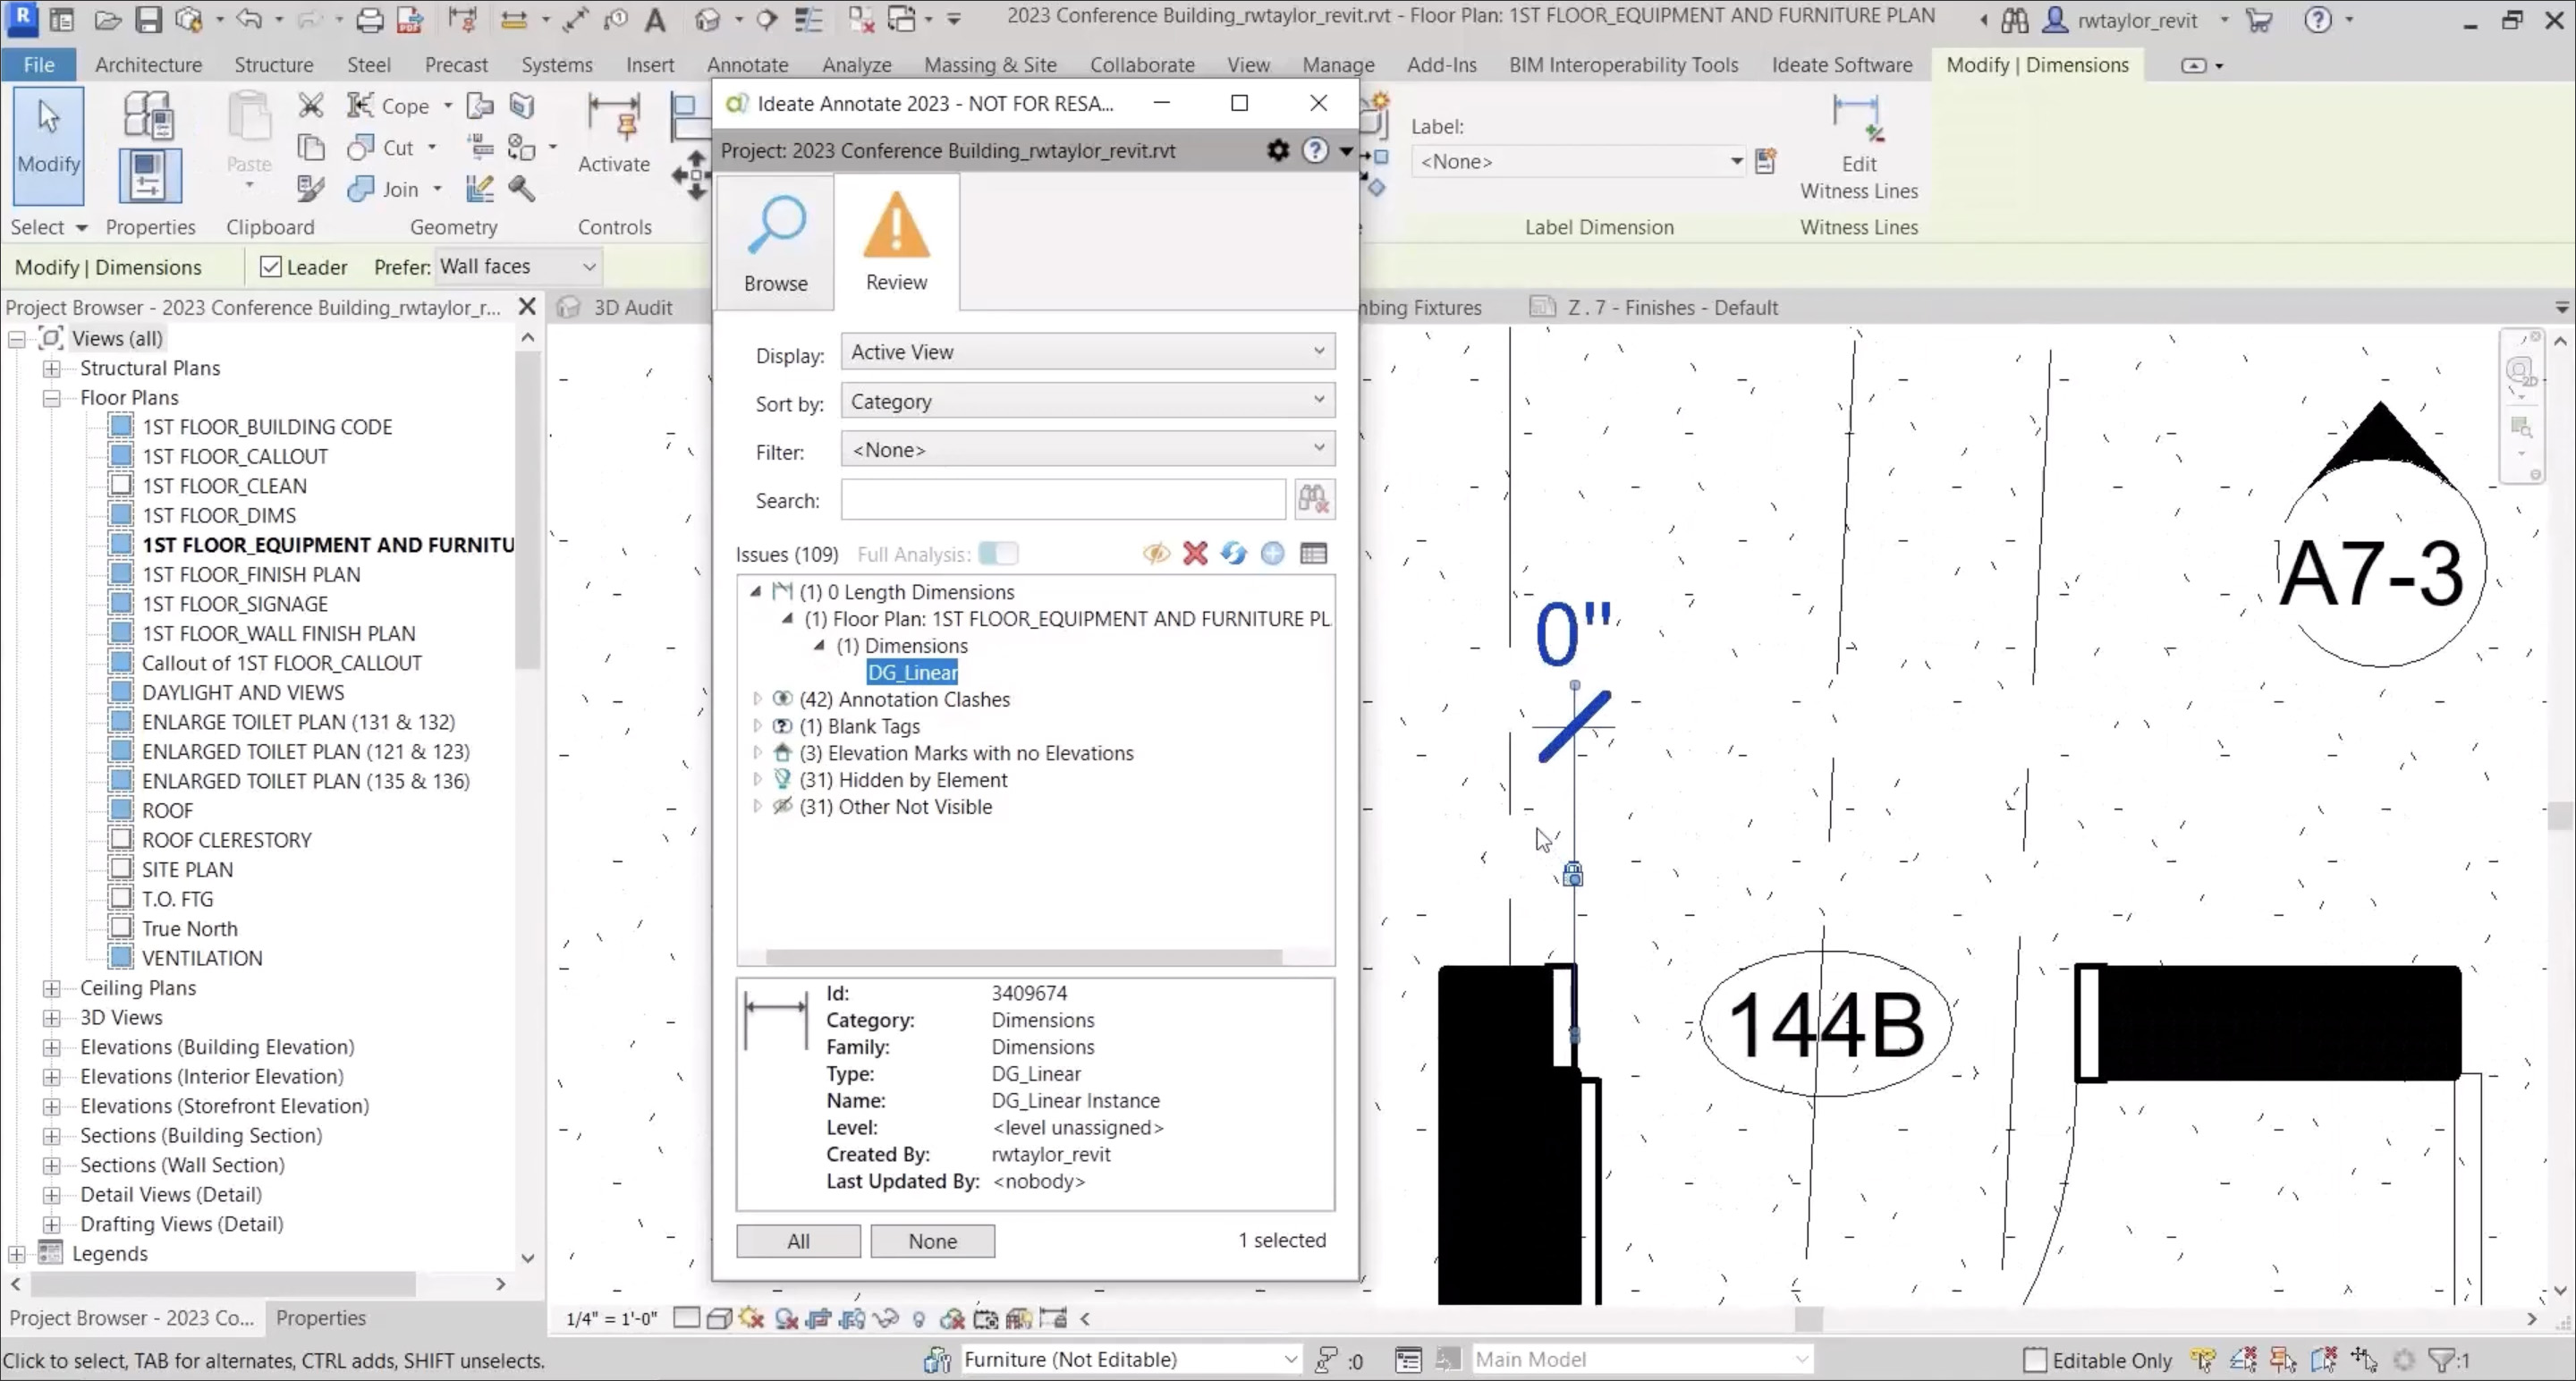The width and height of the screenshot is (2576, 1381).
Task: Close the Project Browser panel
Action: 527,307
